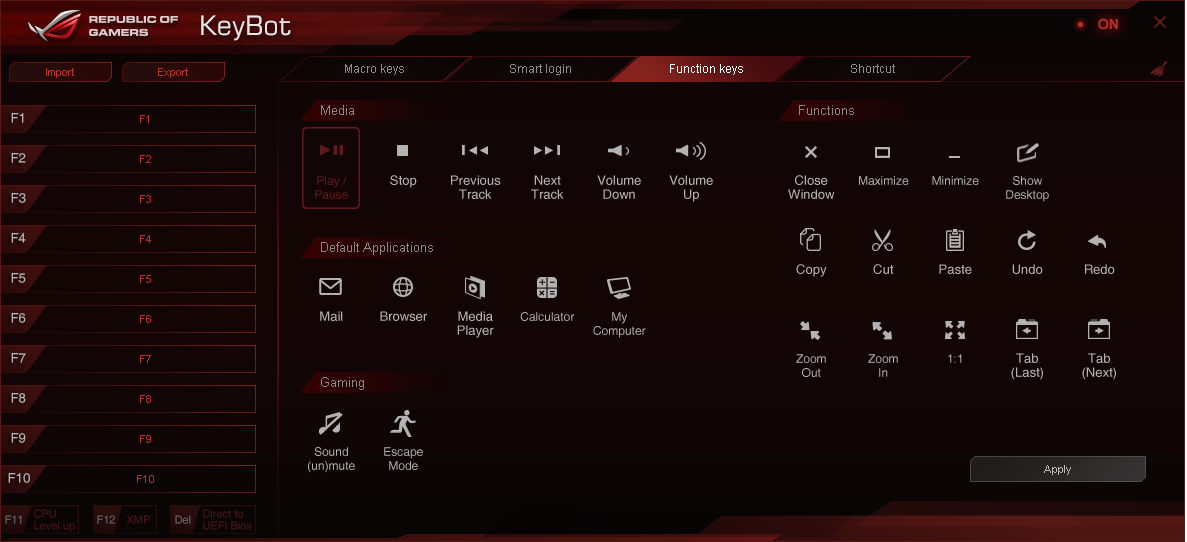Screen dimensions: 1187x542
Task: Apply the key assignments
Action: coord(1057,469)
